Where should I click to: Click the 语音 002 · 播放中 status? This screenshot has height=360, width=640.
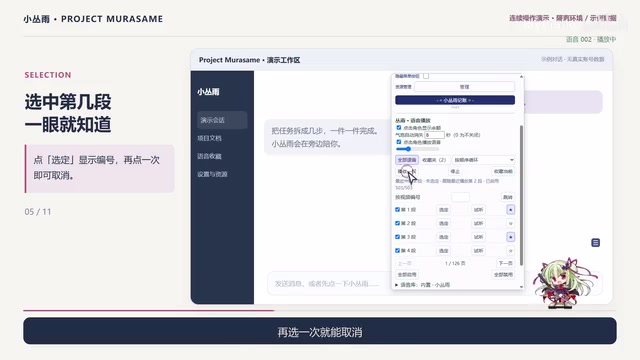coord(591,39)
